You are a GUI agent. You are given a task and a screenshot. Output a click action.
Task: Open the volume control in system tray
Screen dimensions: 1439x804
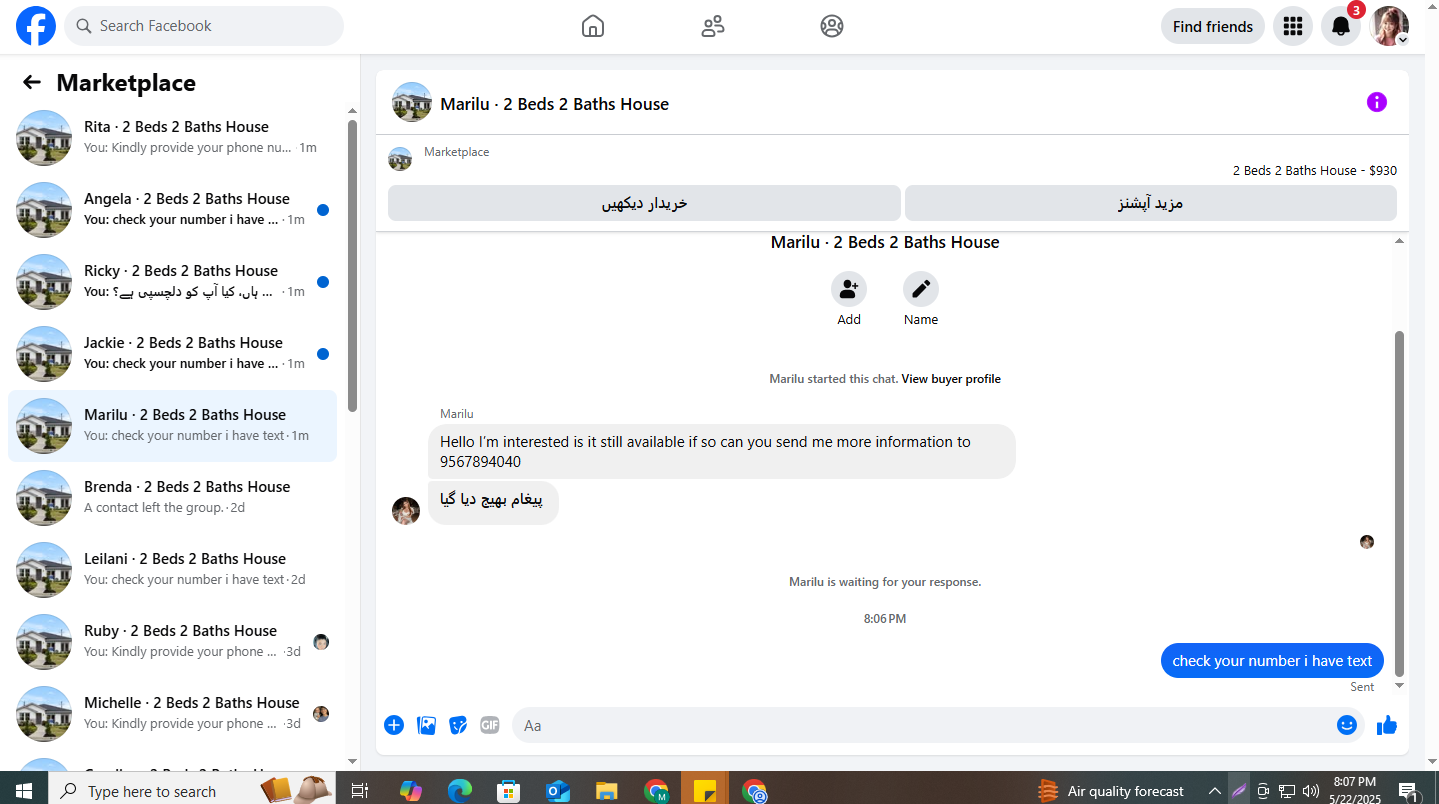(1311, 791)
